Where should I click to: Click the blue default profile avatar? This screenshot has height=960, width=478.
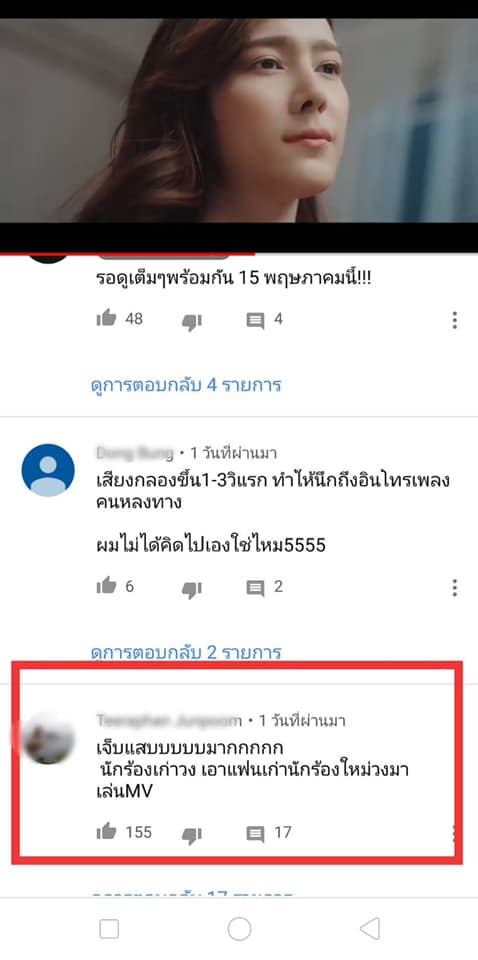48,470
